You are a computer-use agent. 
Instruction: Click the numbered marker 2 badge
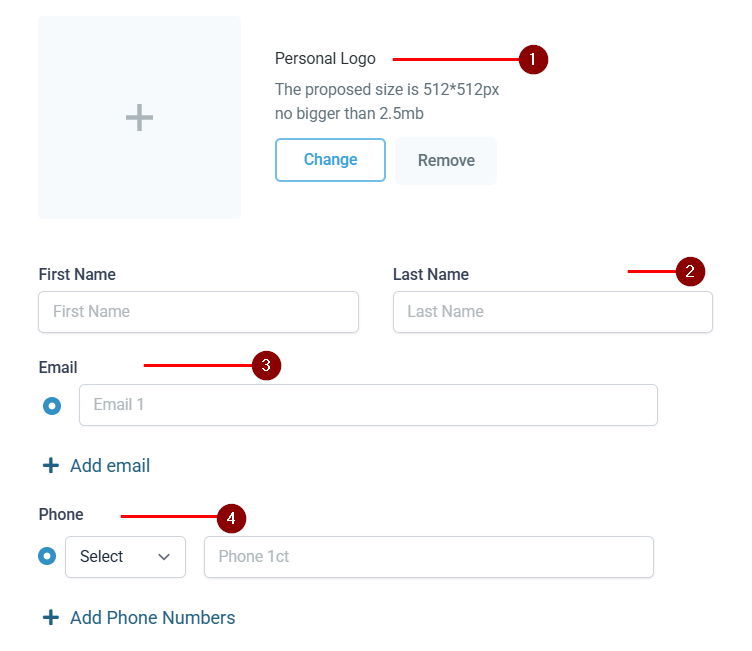[x=690, y=271]
